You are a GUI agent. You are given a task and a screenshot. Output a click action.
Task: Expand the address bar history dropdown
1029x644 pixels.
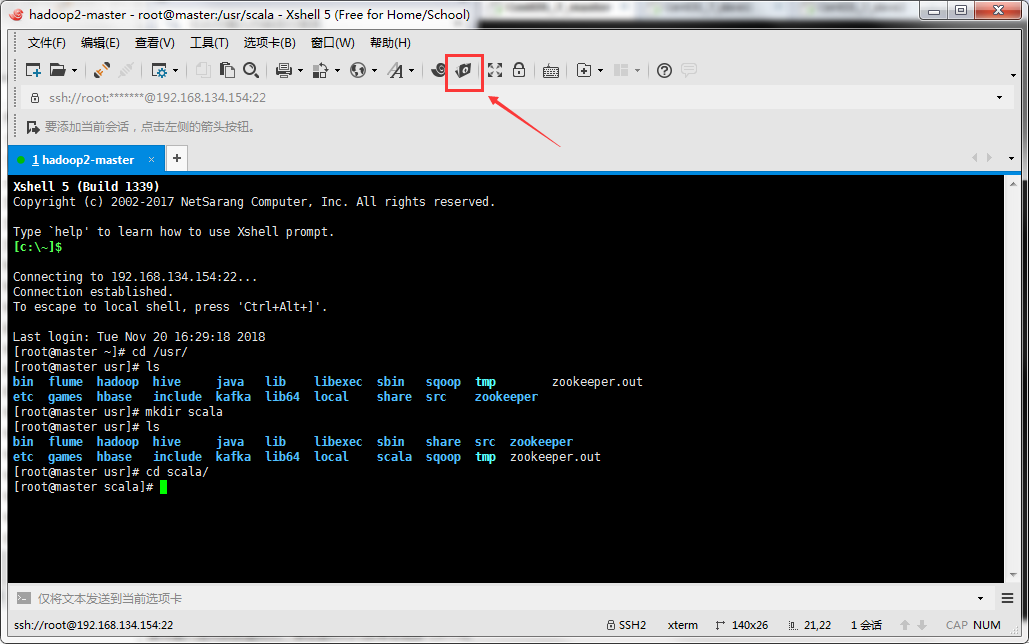999,98
